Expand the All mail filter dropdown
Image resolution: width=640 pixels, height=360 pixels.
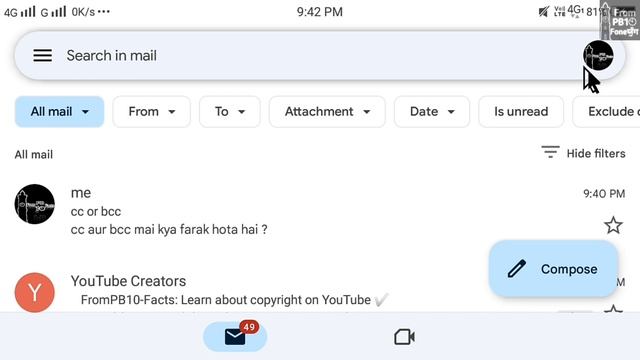[60, 111]
